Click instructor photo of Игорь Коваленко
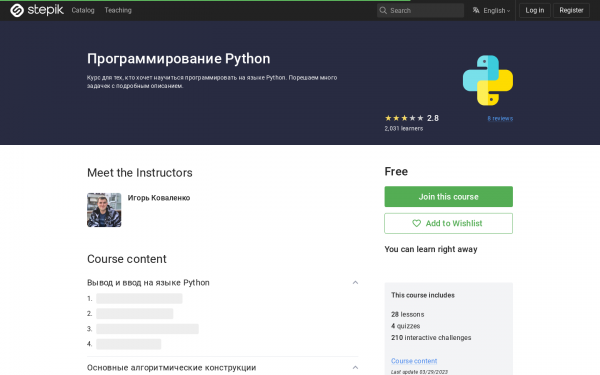Screen dimensions: 600x375 (x=104, y=210)
